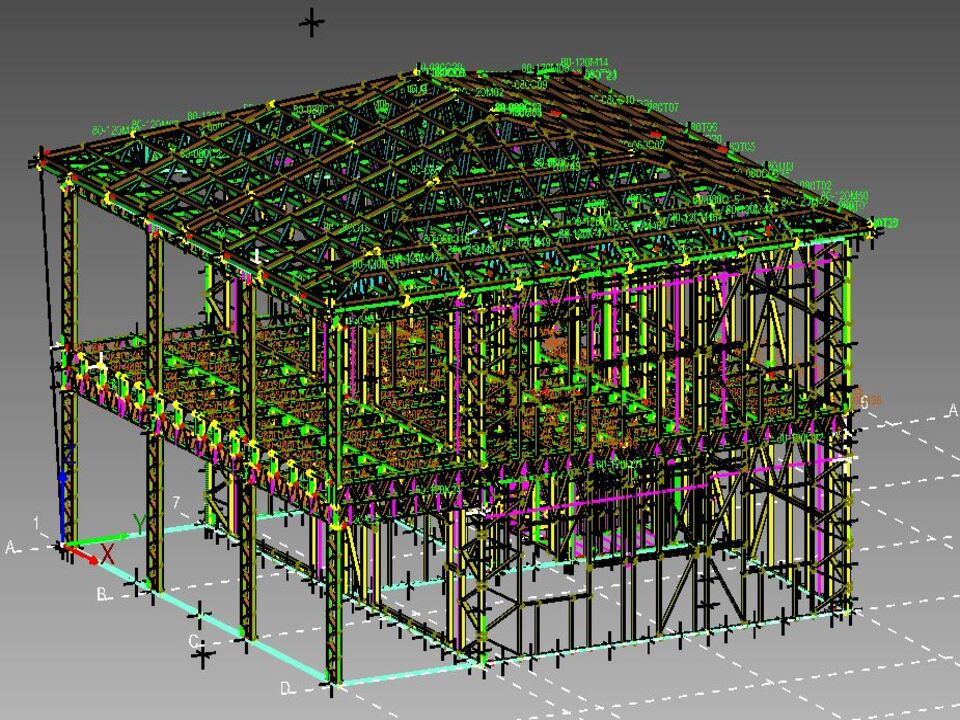Click the roof ridge peak node
Image resolution: width=960 pixels, height=720 pixels.
coord(418,72)
